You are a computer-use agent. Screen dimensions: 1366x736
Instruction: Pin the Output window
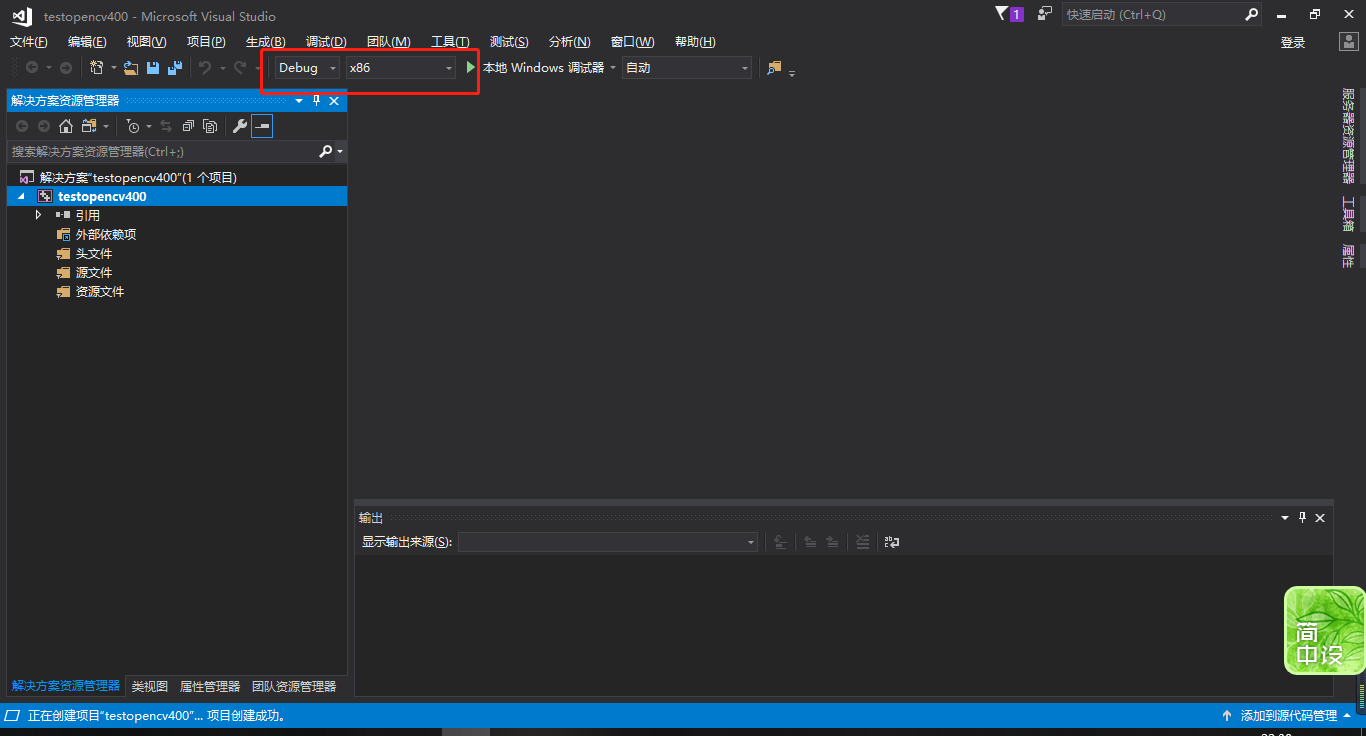coord(1301,517)
